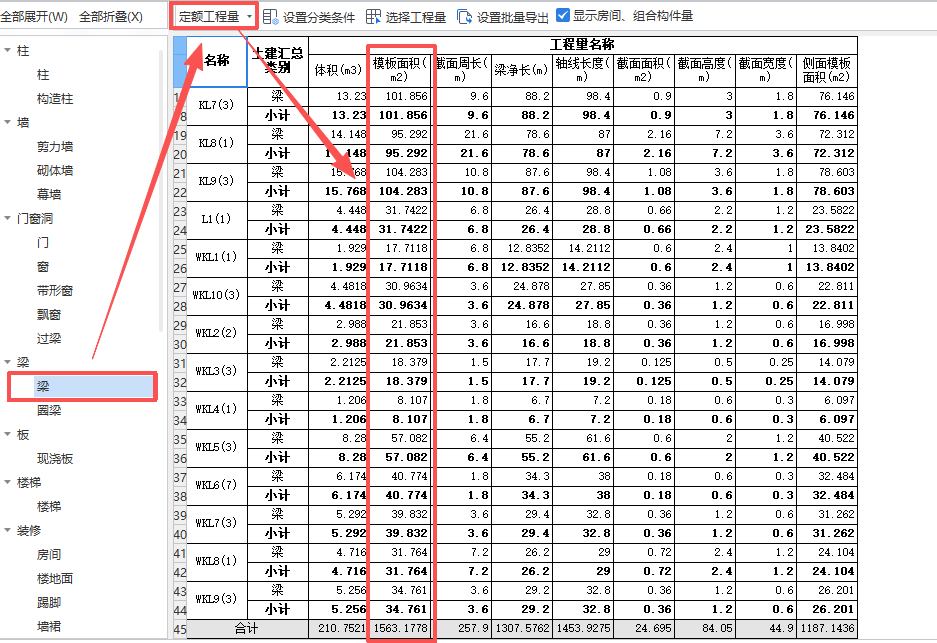Screen dimensions: 937x643
Task: Click total 模板面积 value 1563.1778
Action: [400, 629]
